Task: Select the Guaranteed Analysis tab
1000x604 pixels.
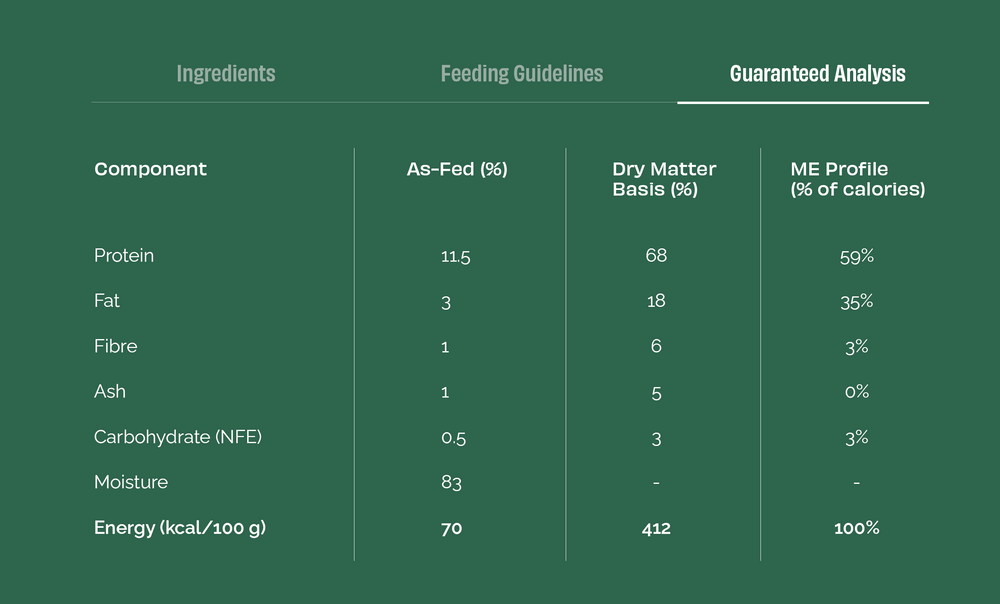Action: pyautogui.click(x=817, y=74)
